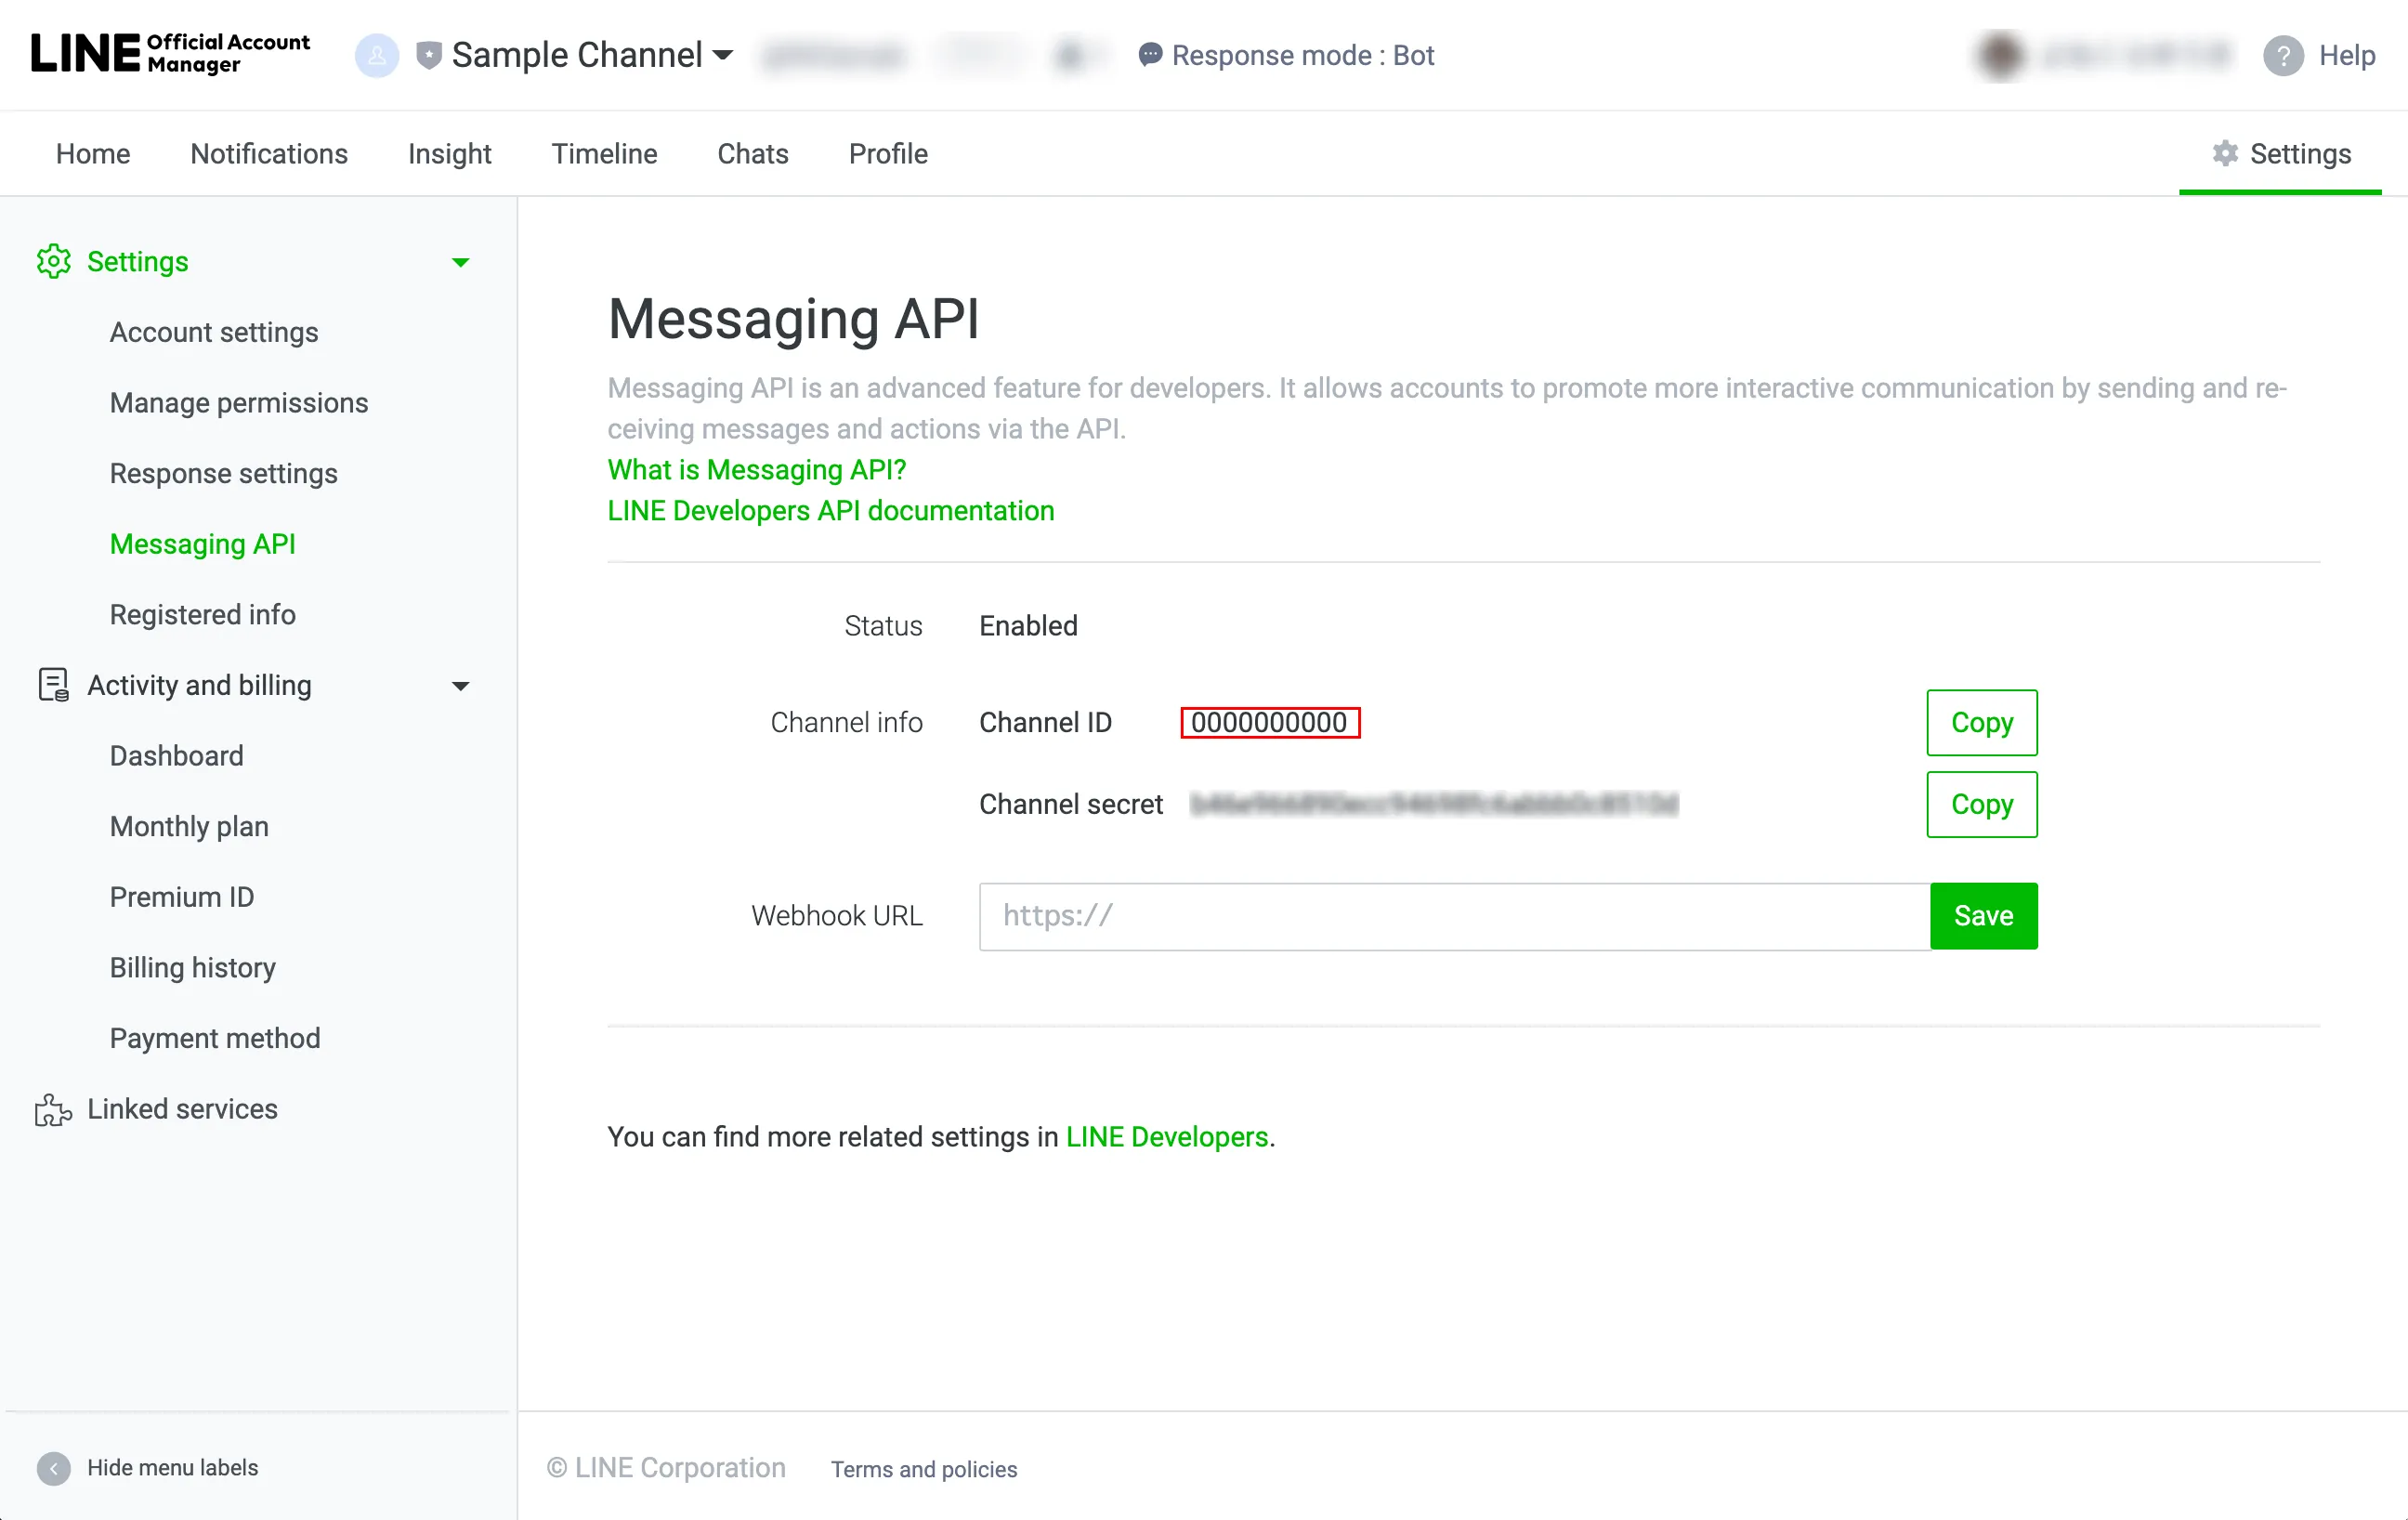Copy the Channel ID
2408x1520 pixels.
click(1981, 722)
